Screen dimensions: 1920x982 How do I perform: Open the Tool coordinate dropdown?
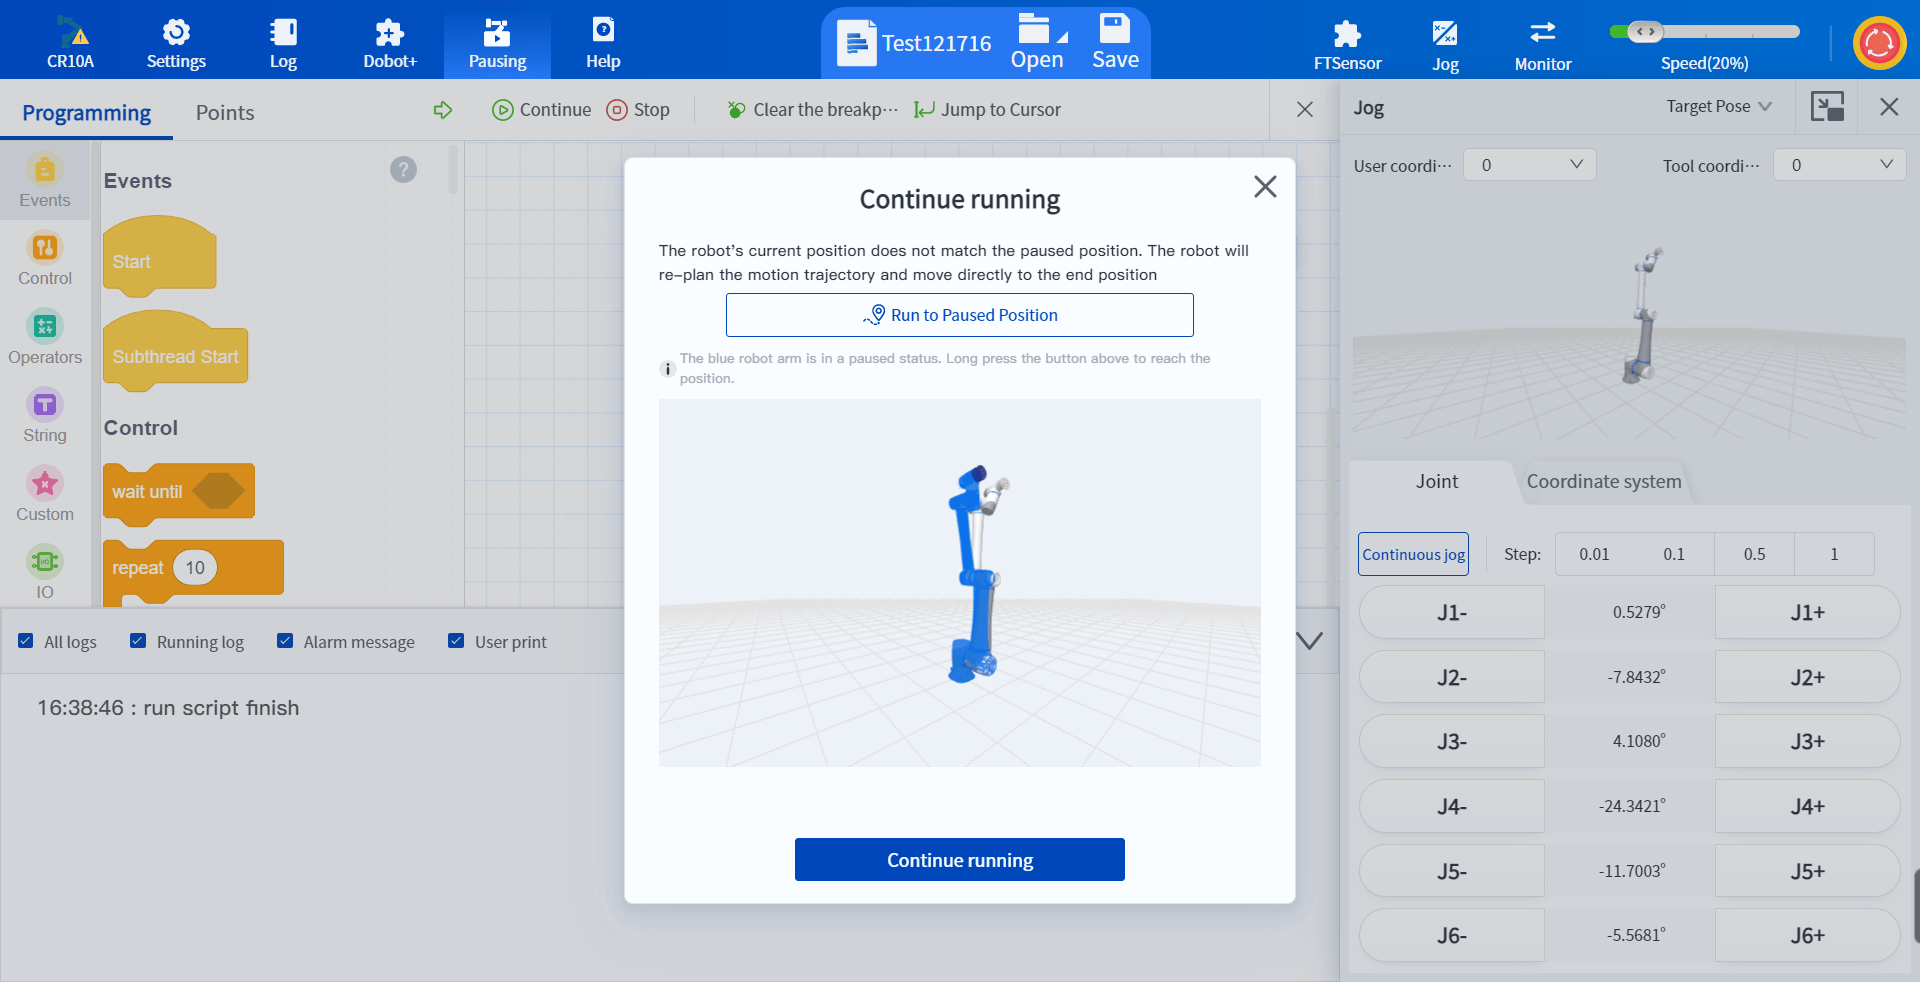1839,165
